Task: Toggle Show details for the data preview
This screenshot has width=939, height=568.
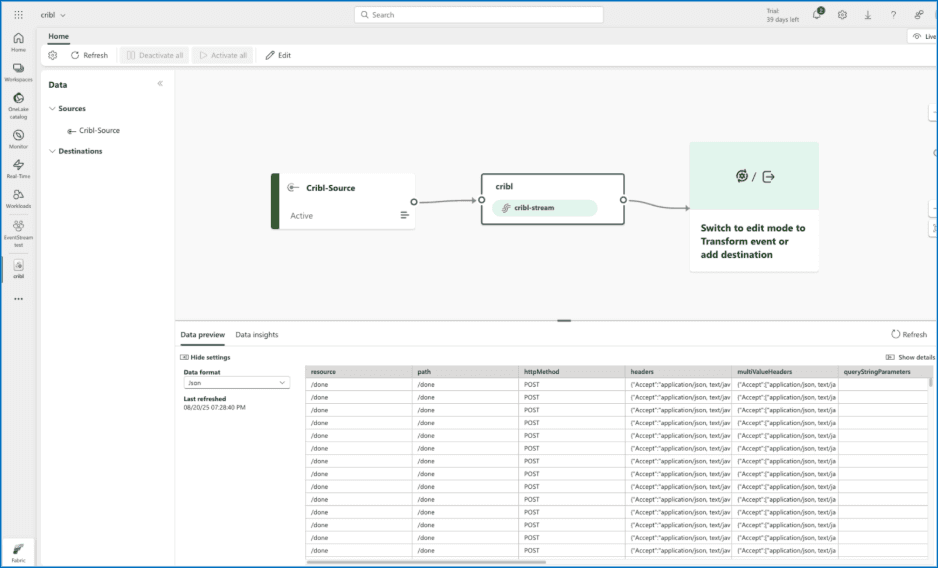Action: pyautogui.click(x=910, y=357)
